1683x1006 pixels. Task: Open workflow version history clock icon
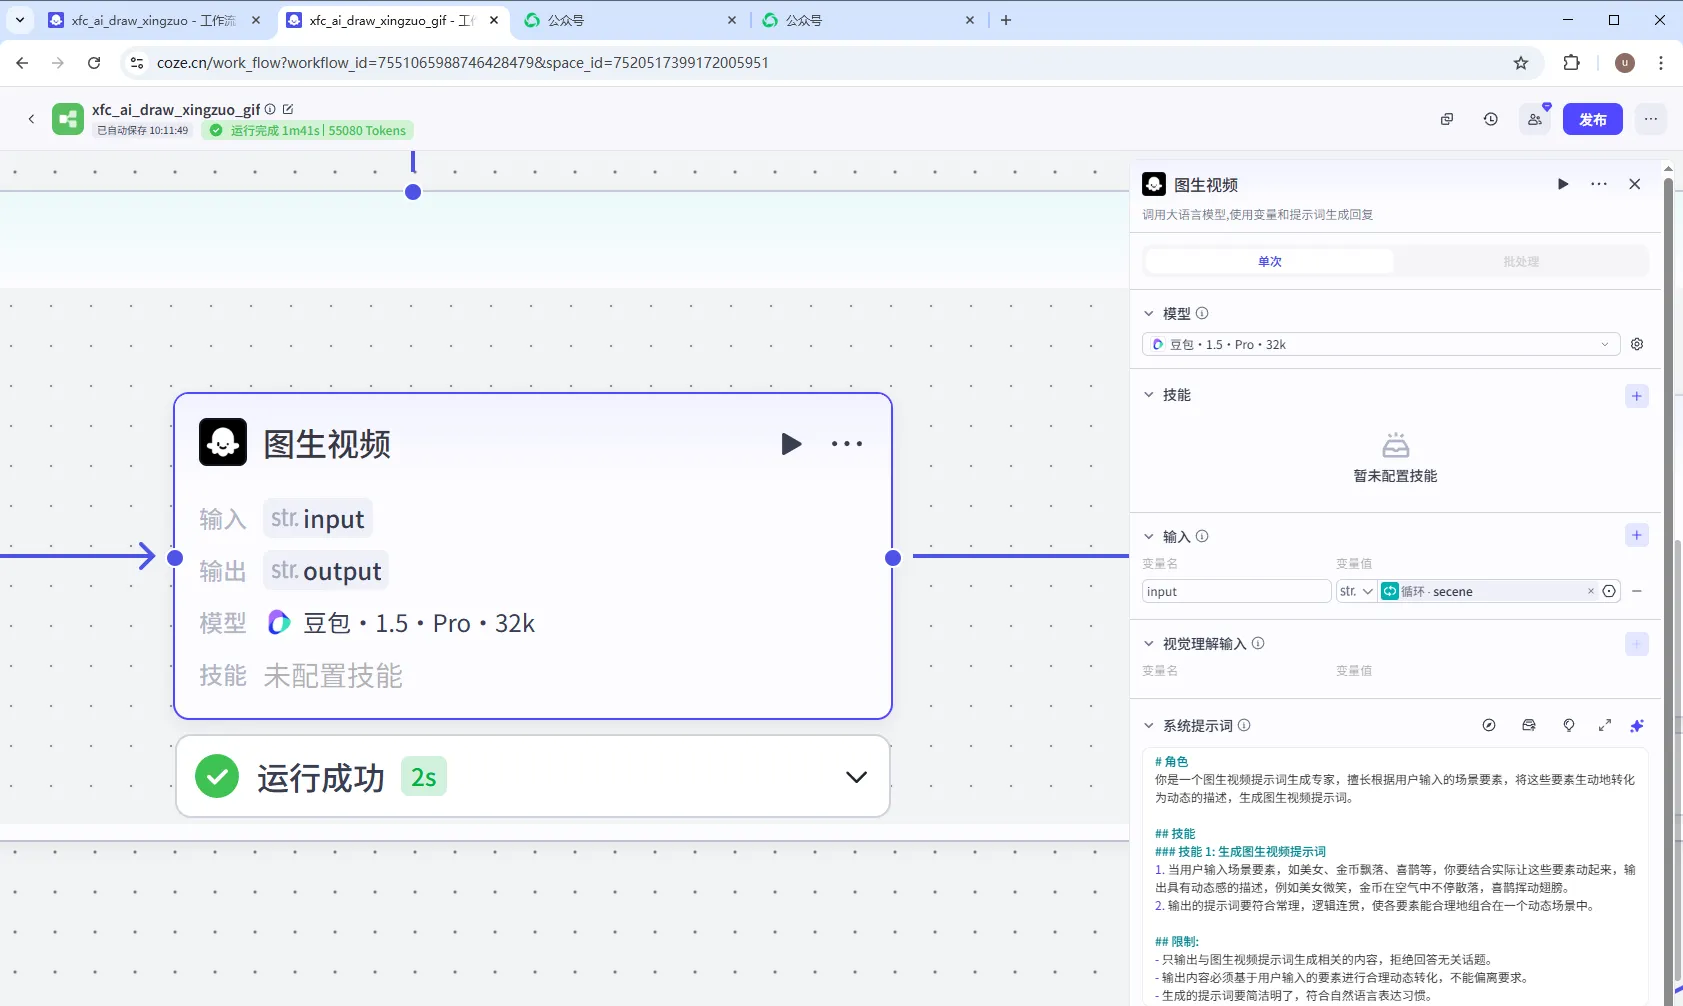(x=1490, y=119)
